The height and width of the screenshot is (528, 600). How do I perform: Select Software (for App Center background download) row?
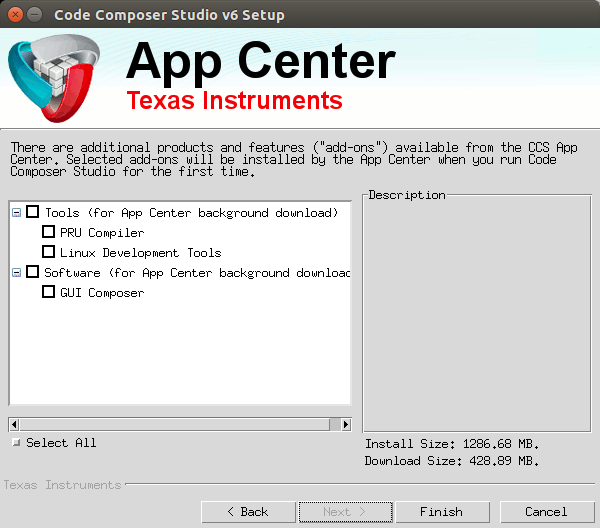(197, 273)
